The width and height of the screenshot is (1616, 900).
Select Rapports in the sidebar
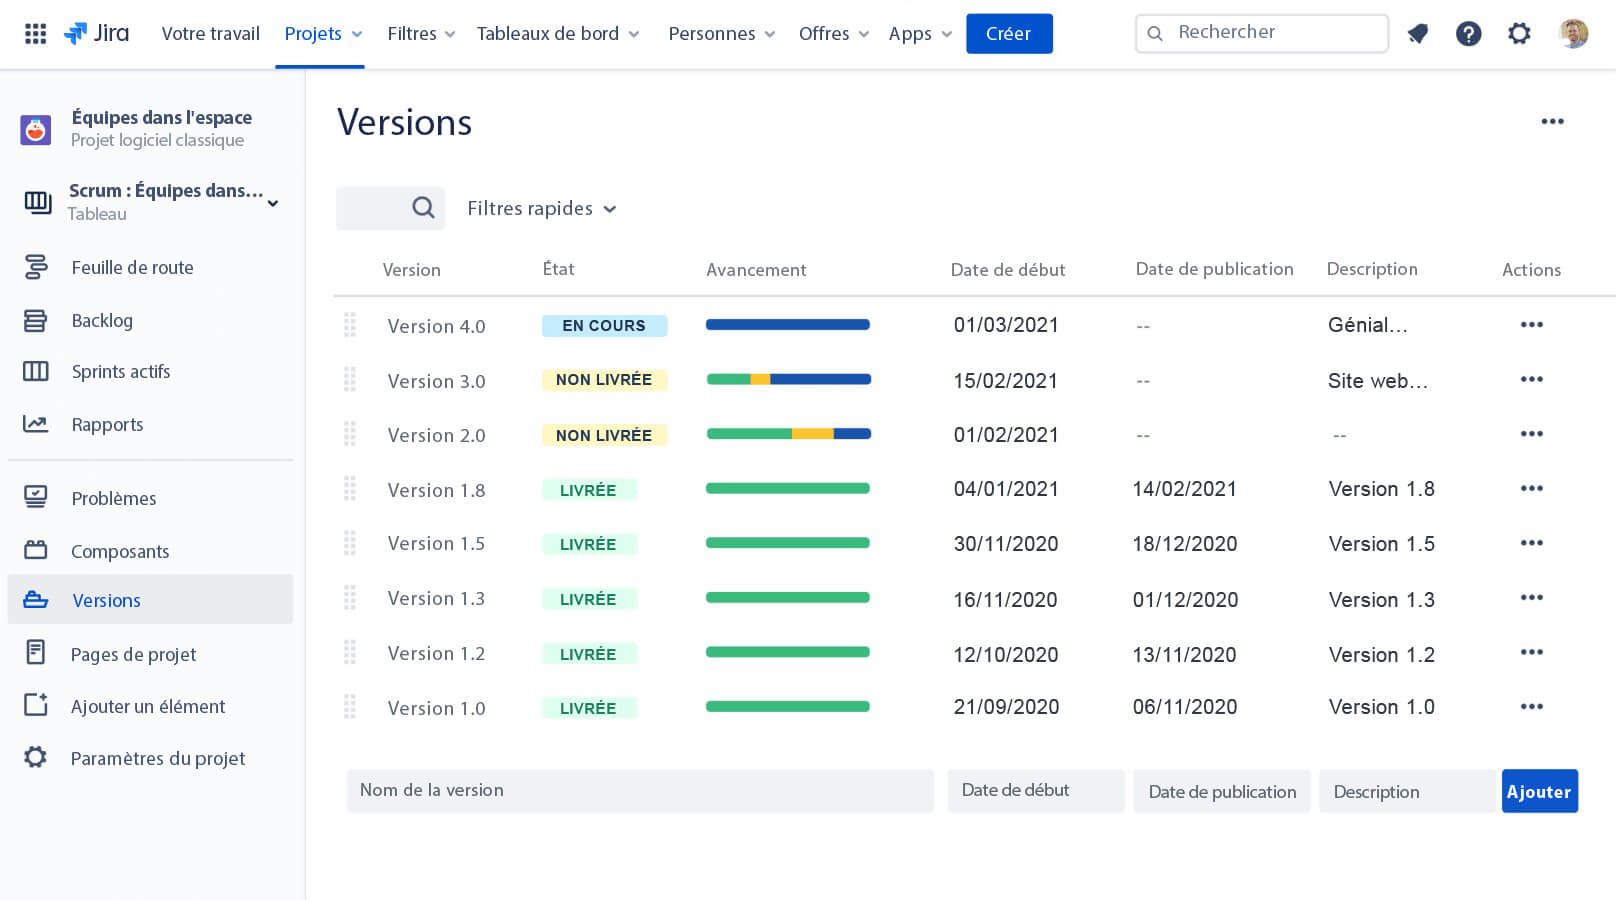(x=107, y=425)
